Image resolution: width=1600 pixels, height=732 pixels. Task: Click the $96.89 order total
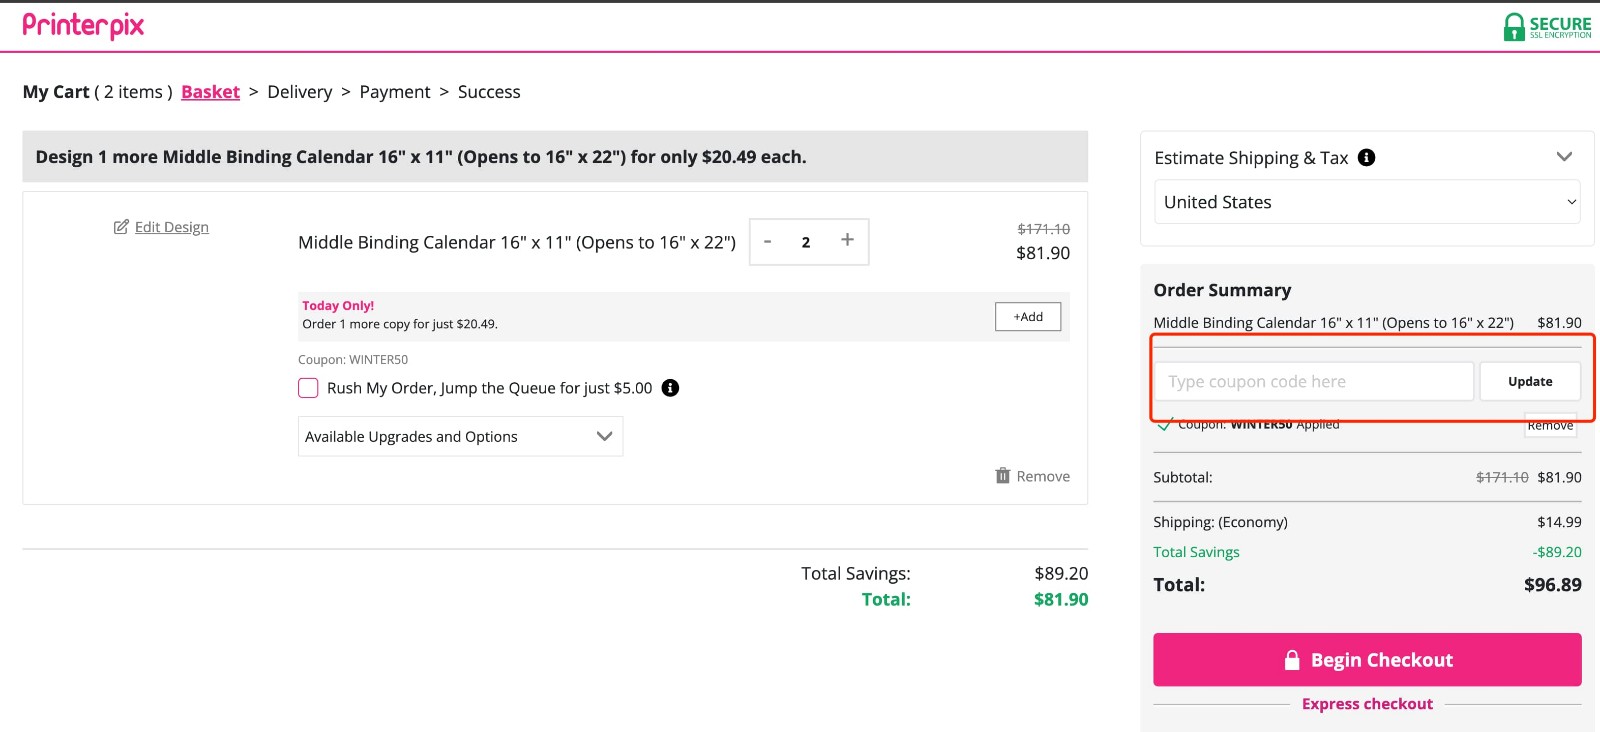coord(1552,585)
